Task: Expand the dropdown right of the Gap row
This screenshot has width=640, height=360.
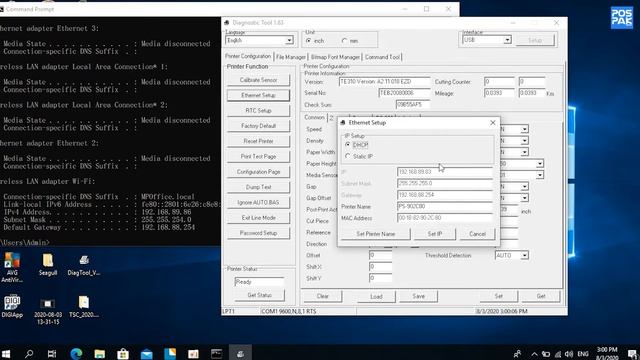Action: coord(524,187)
